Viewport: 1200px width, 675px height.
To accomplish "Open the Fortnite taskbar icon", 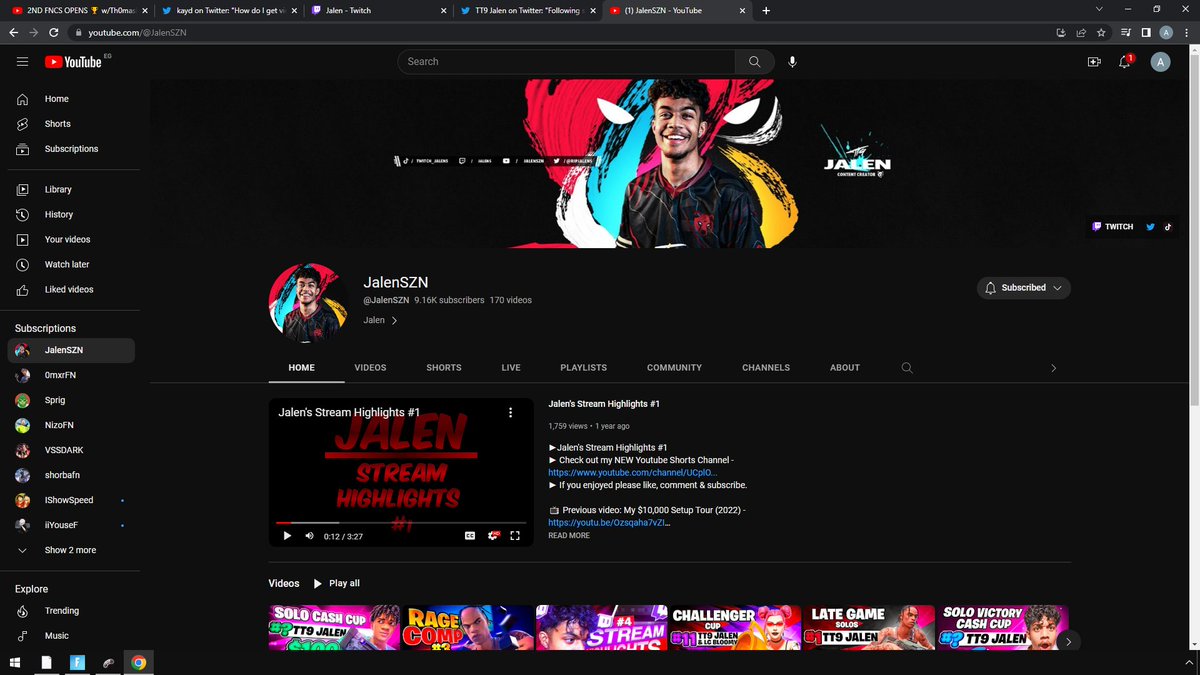I will pyautogui.click(x=77, y=662).
